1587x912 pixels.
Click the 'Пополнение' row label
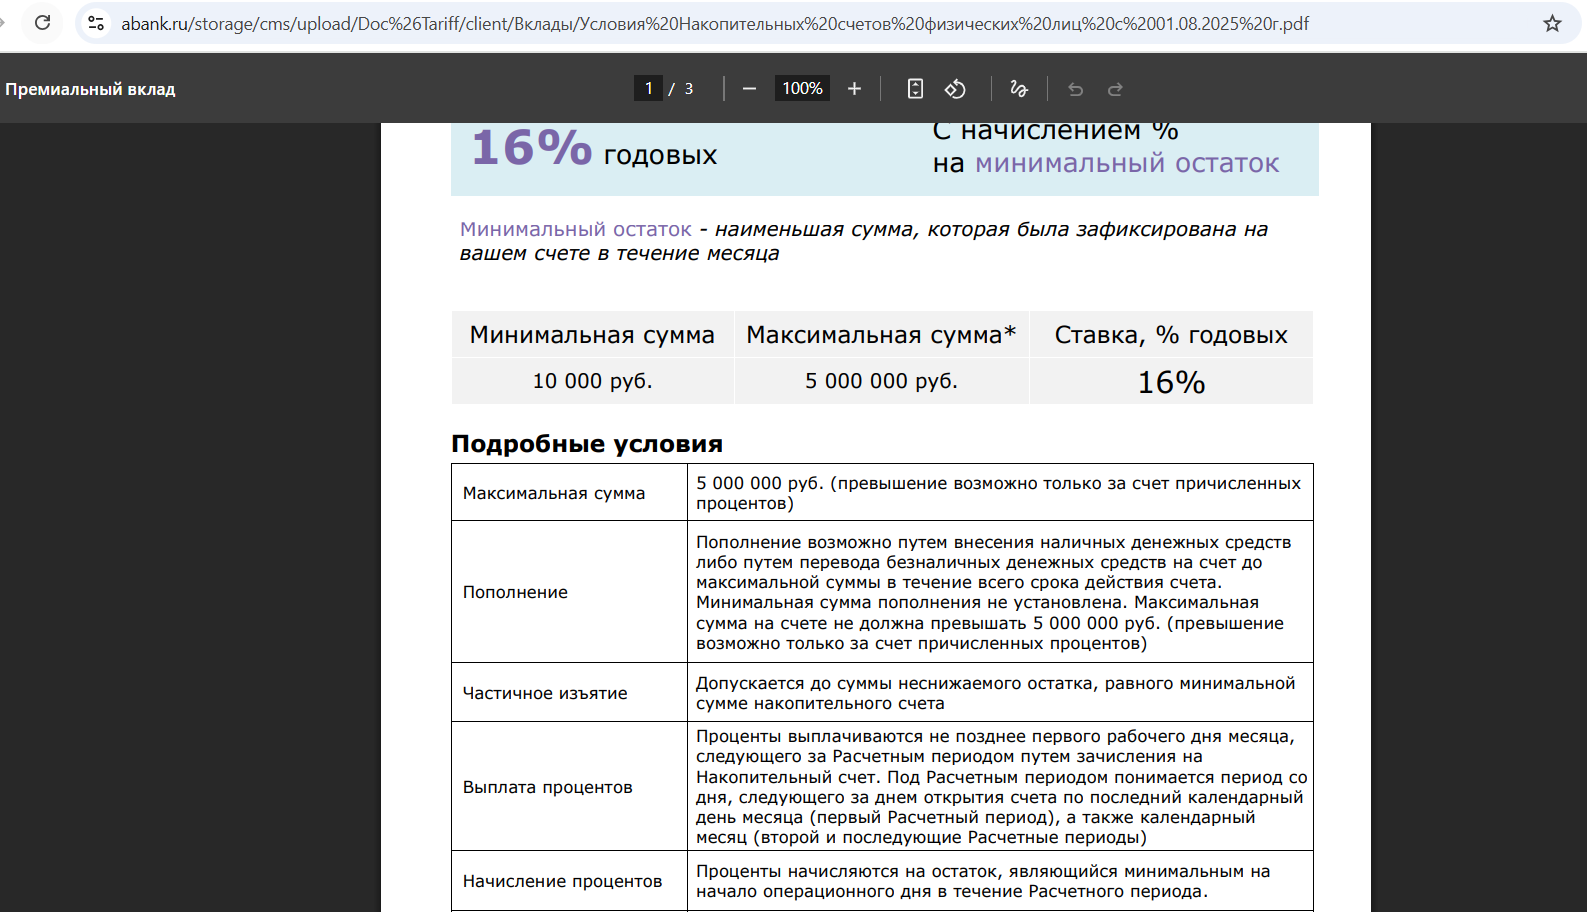515,592
